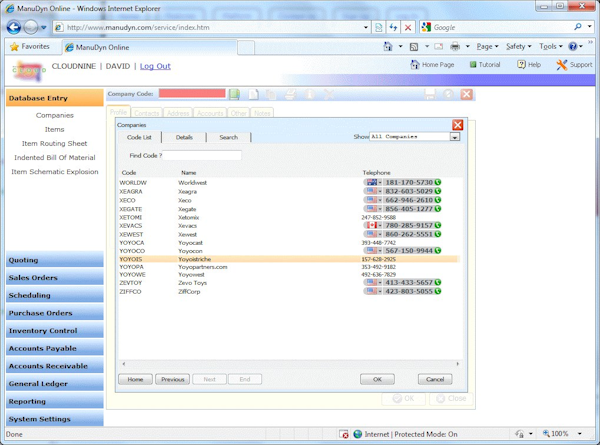
Task: Open the Companies menu item in sidebar
Action: (55, 115)
